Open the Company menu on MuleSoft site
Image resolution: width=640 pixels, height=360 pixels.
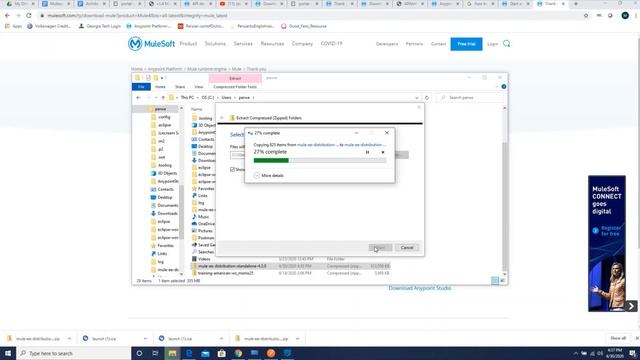point(302,43)
